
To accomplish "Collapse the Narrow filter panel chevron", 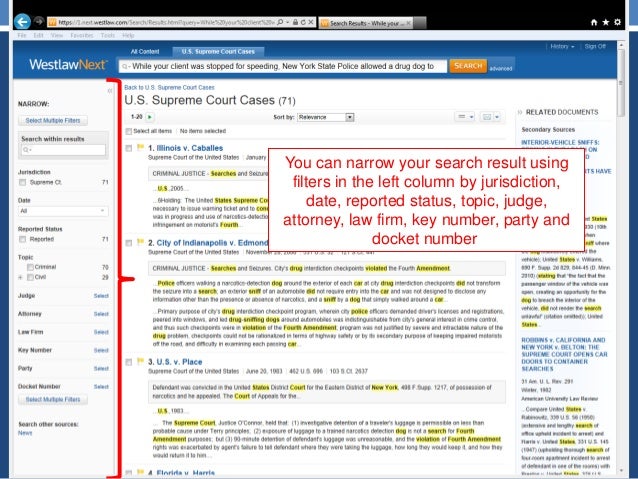I will click(x=109, y=91).
